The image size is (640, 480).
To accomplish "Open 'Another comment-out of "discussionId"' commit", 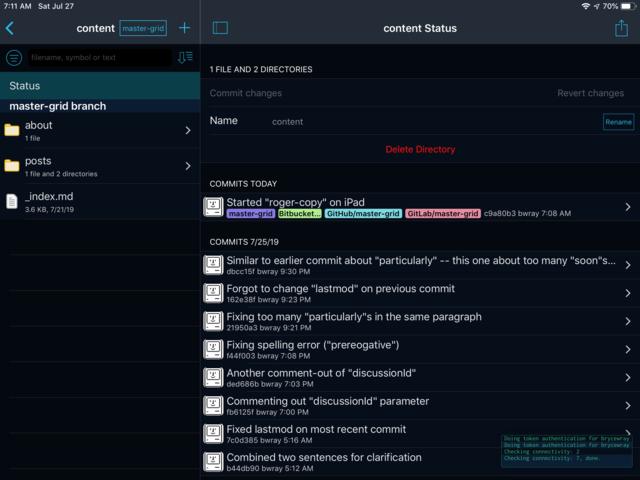I will point(420,378).
